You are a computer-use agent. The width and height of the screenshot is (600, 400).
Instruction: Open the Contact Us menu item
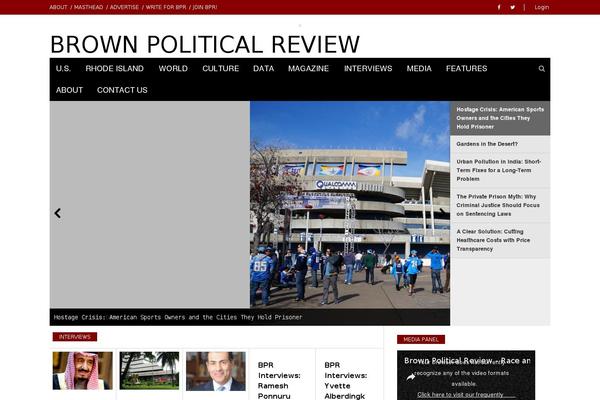click(122, 90)
